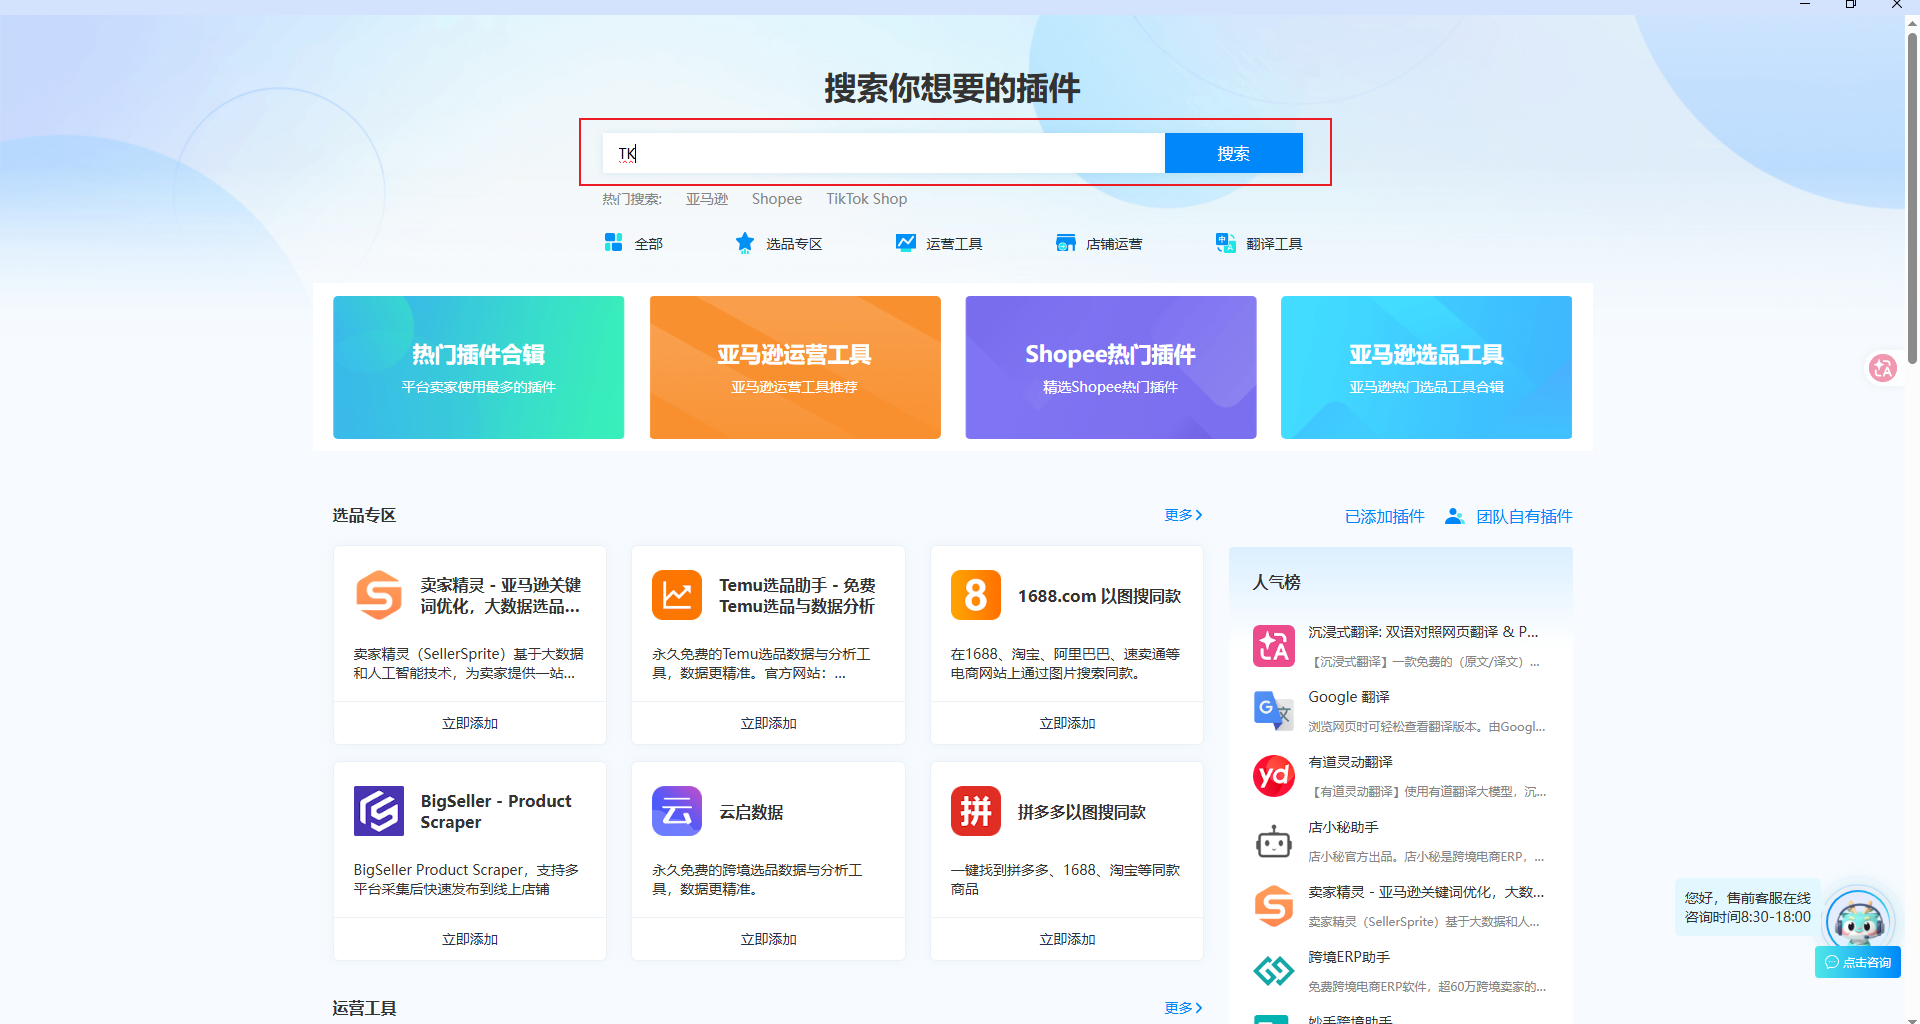Open the 已添加插件 link
This screenshot has width=1920, height=1024.
[x=1385, y=516]
